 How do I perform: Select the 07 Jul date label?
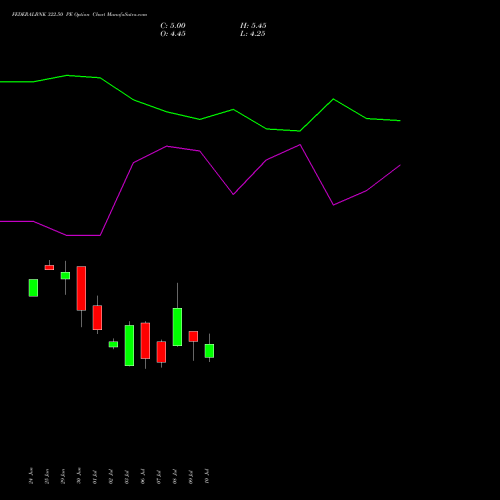(159, 477)
